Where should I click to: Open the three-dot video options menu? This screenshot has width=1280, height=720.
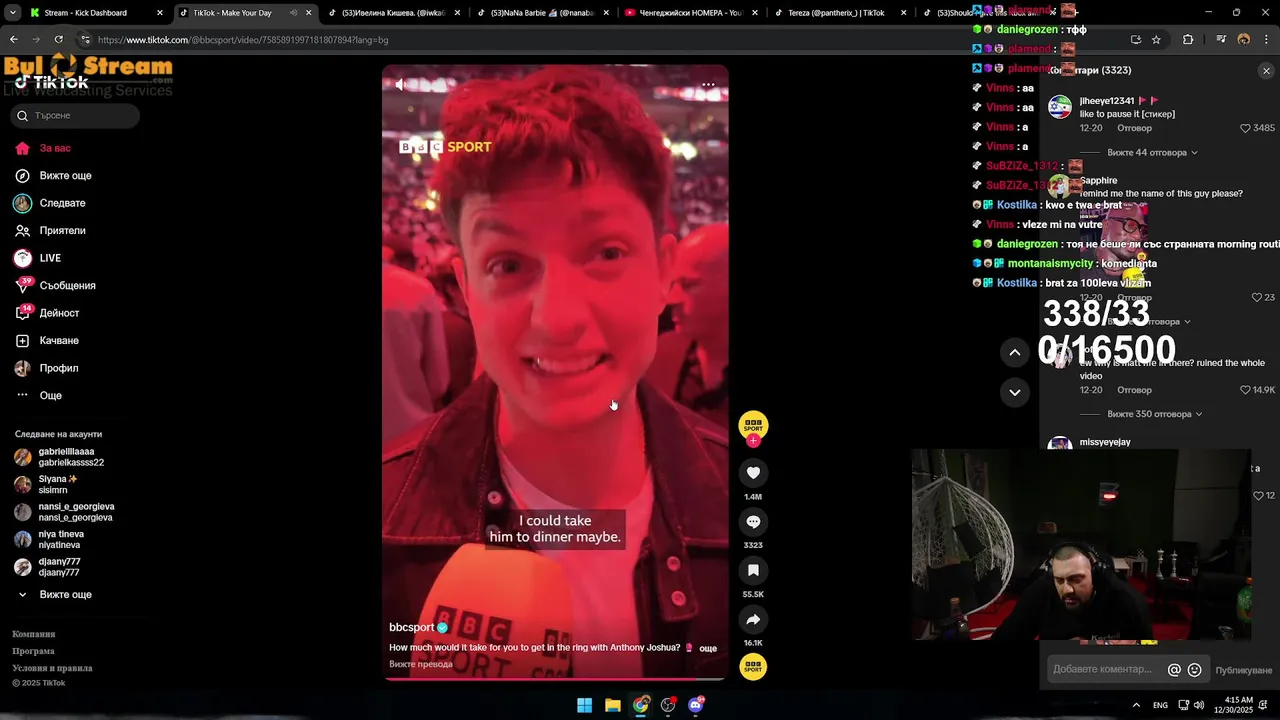(708, 85)
